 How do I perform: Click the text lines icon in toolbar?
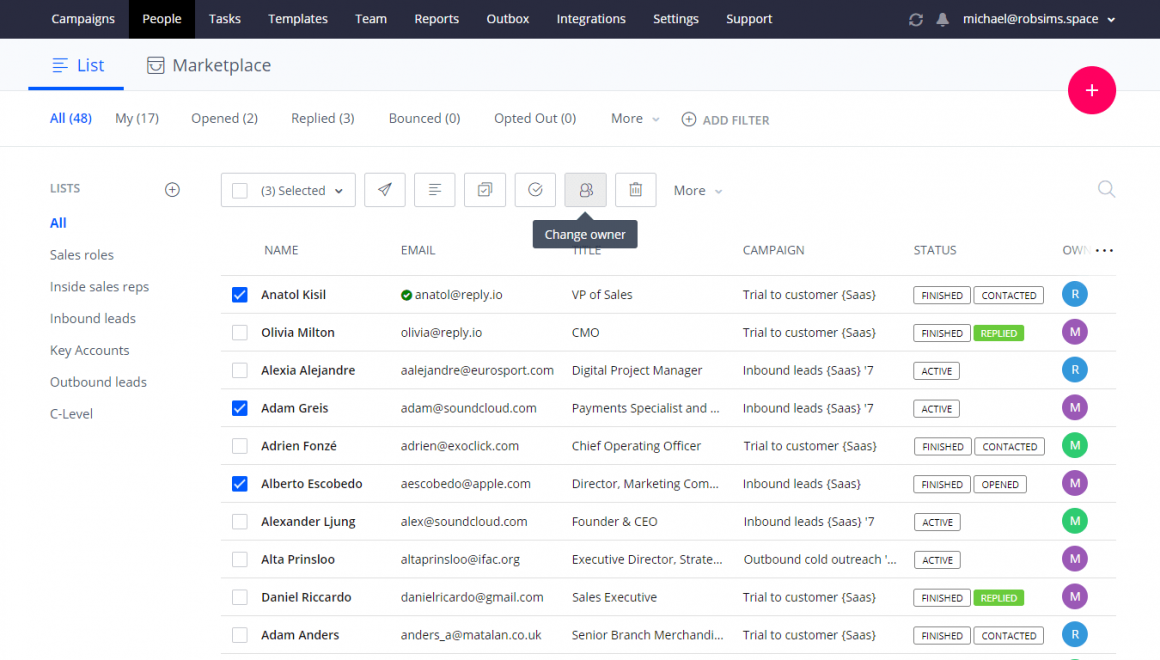(x=435, y=190)
